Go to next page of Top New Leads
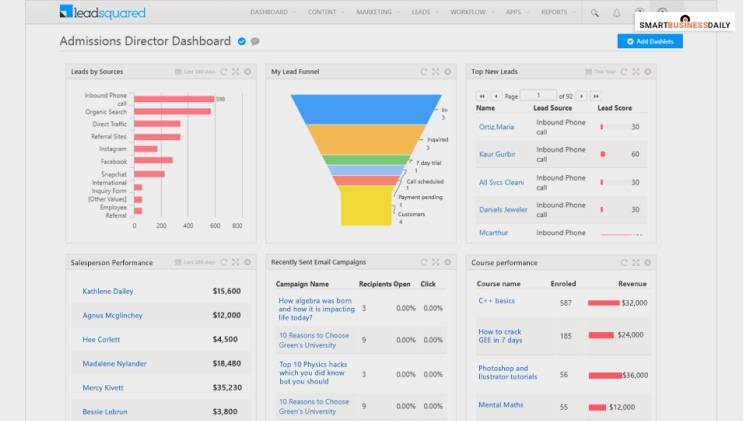 point(582,96)
